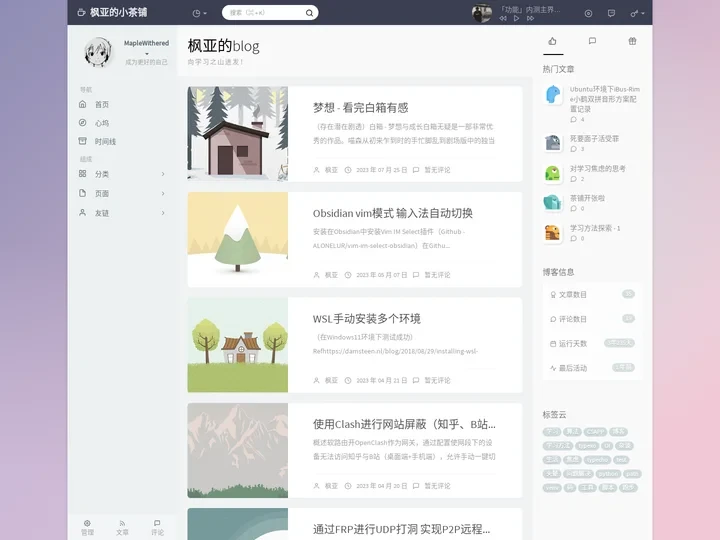Open popular post Ubuntu环境下iBus-Rime

point(605,99)
